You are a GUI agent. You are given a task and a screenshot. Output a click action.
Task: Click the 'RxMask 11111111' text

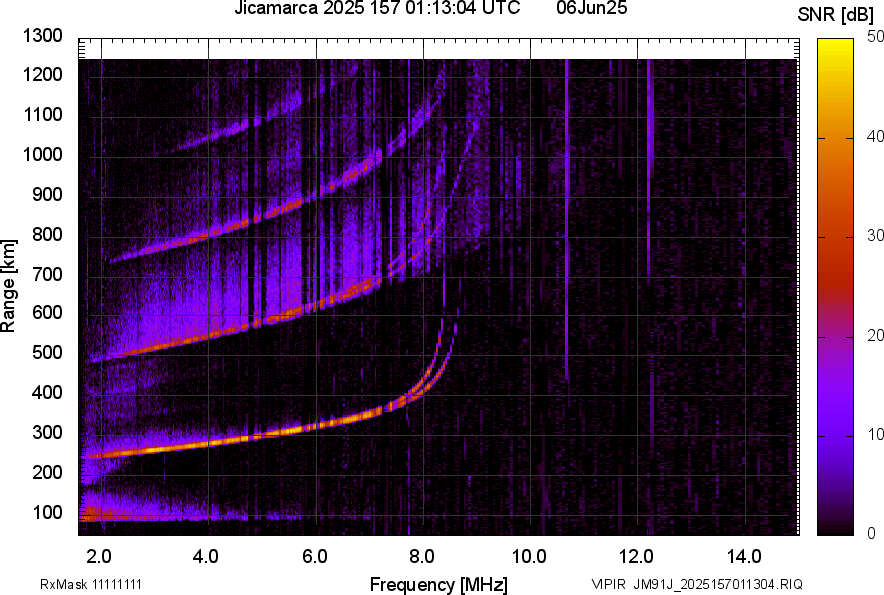coord(91,584)
